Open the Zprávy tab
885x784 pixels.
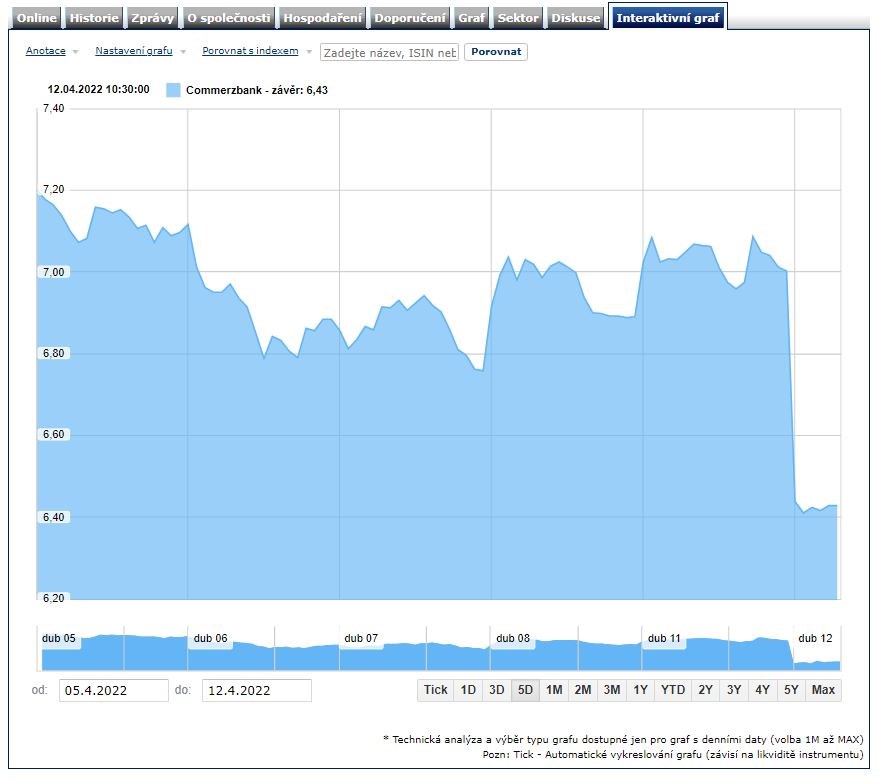click(x=153, y=18)
